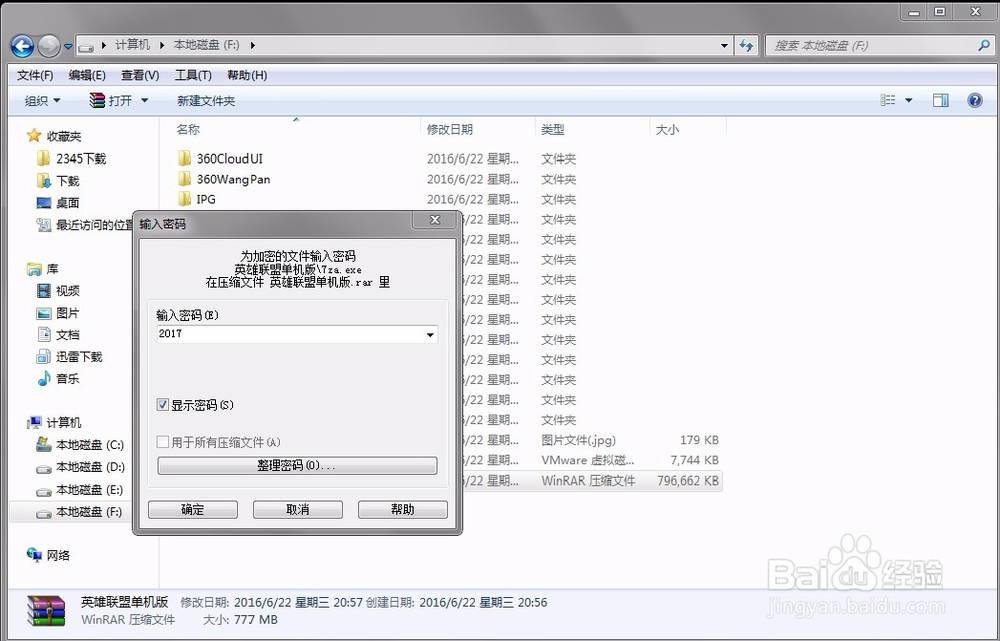Click 计算机 in the address breadcrumb
This screenshot has width=1000, height=641.
(133, 45)
